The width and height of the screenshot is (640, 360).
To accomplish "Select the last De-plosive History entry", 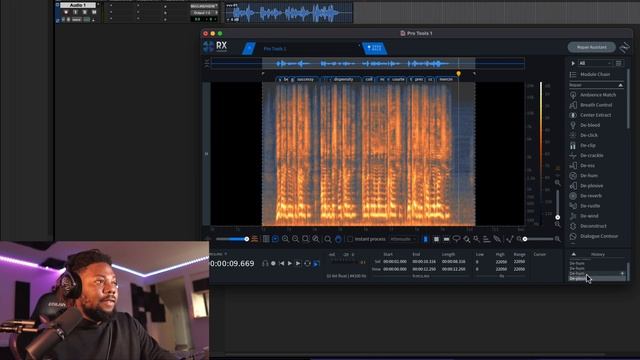I will tap(596, 278).
